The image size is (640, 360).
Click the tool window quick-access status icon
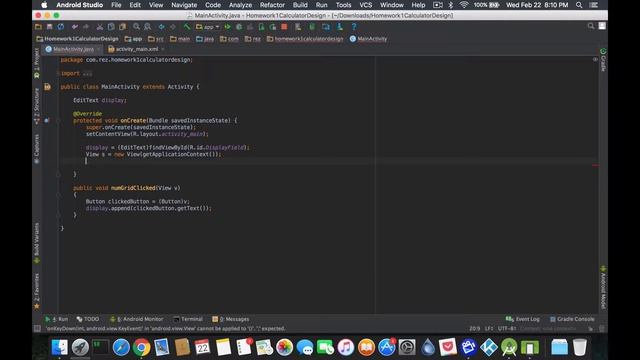click(x=37, y=329)
